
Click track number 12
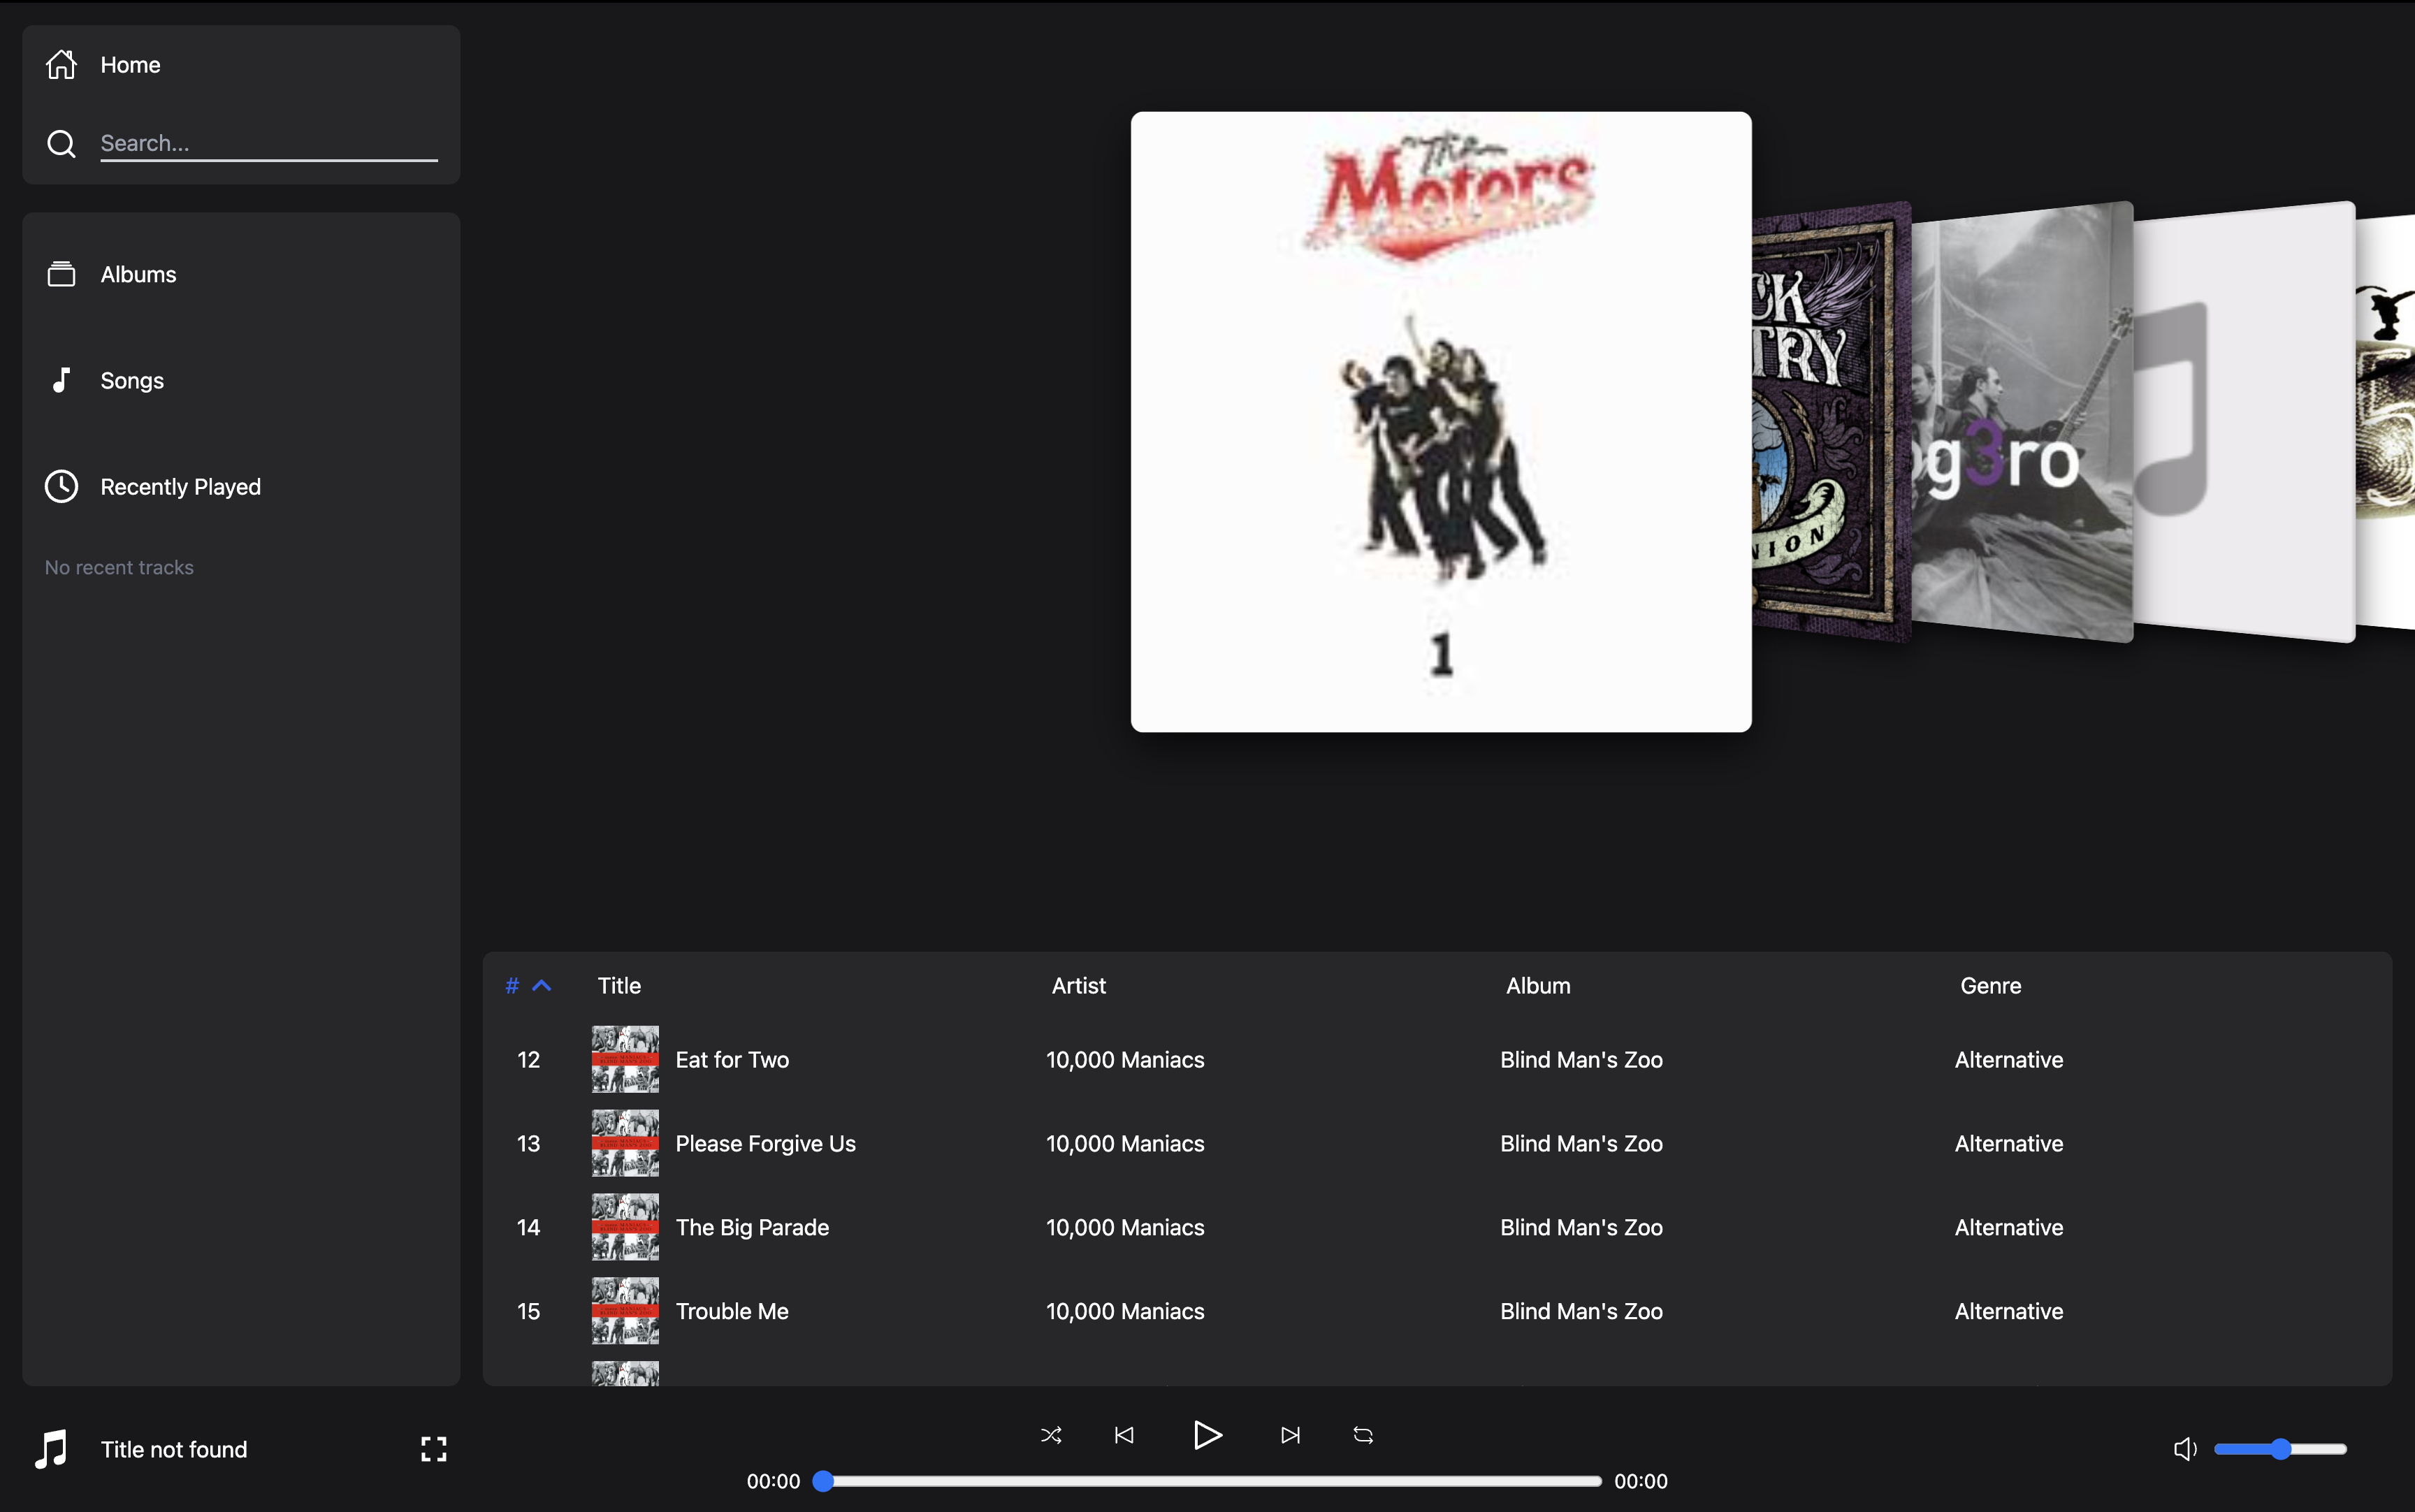click(x=528, y=1059)
